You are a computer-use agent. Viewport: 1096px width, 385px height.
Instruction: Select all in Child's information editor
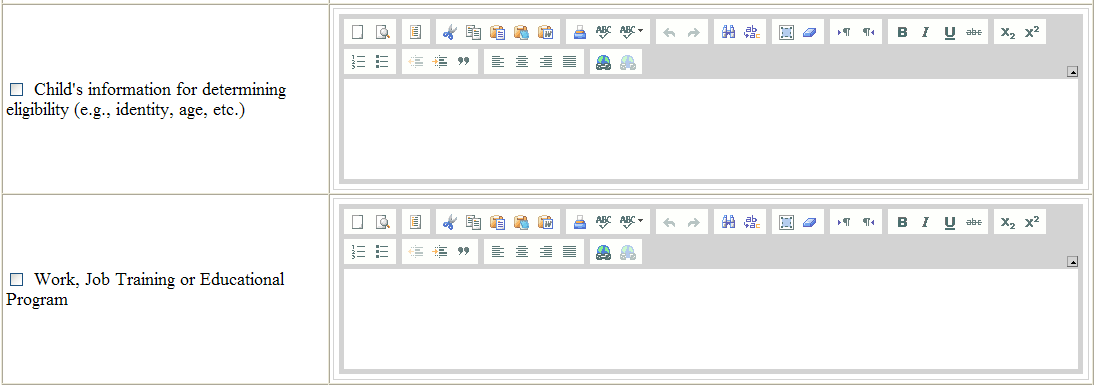(786, 31)
